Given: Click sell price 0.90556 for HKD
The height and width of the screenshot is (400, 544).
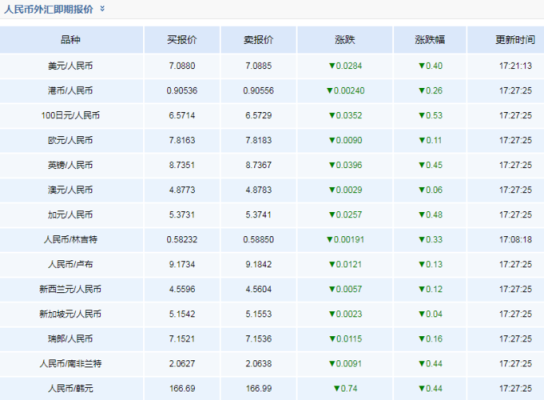Looking at the screenshot, I should (258, 91).
